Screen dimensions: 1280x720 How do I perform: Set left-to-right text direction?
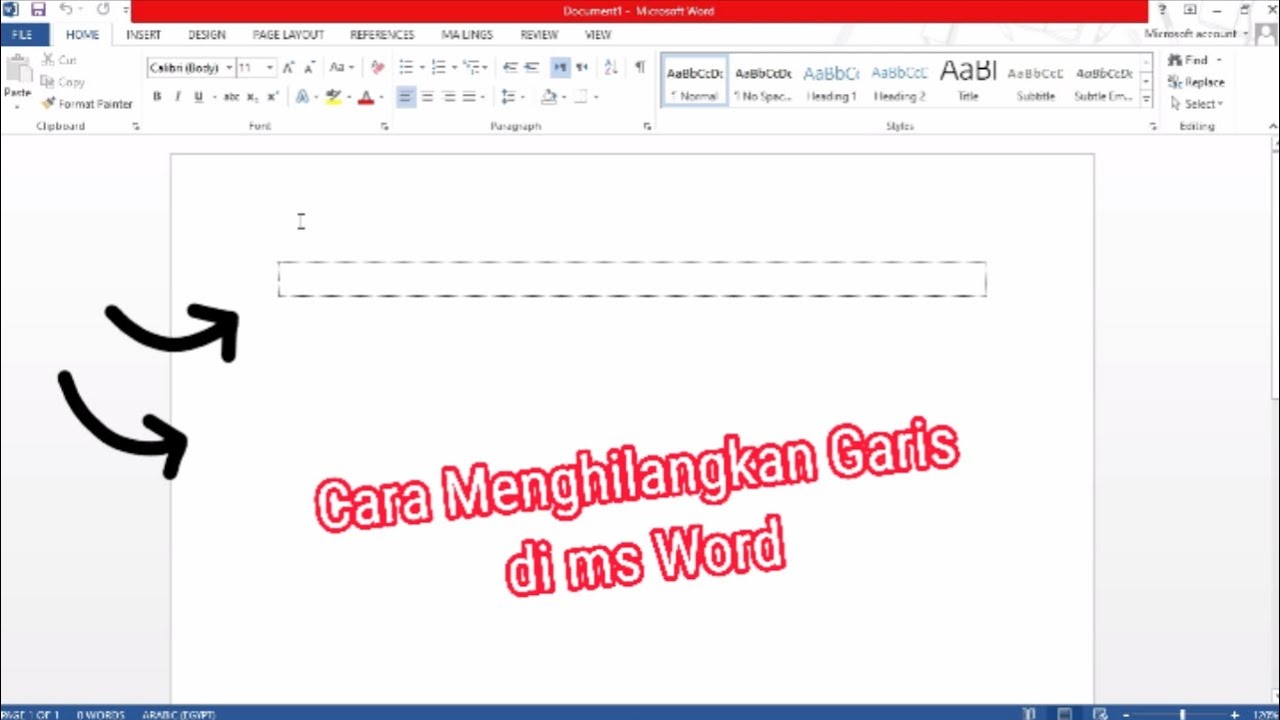[x=560, y=68]
